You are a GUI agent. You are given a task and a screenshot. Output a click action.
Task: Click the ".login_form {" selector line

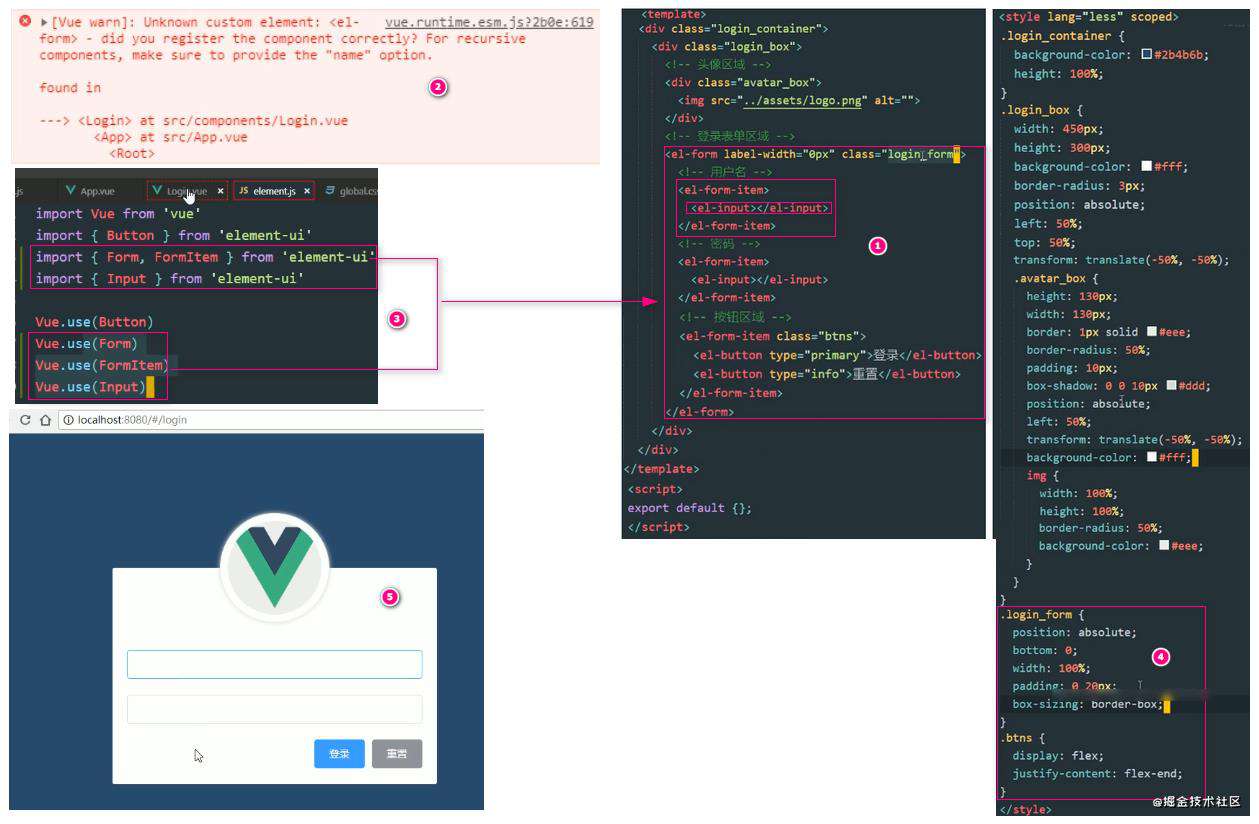[1043, 615]
